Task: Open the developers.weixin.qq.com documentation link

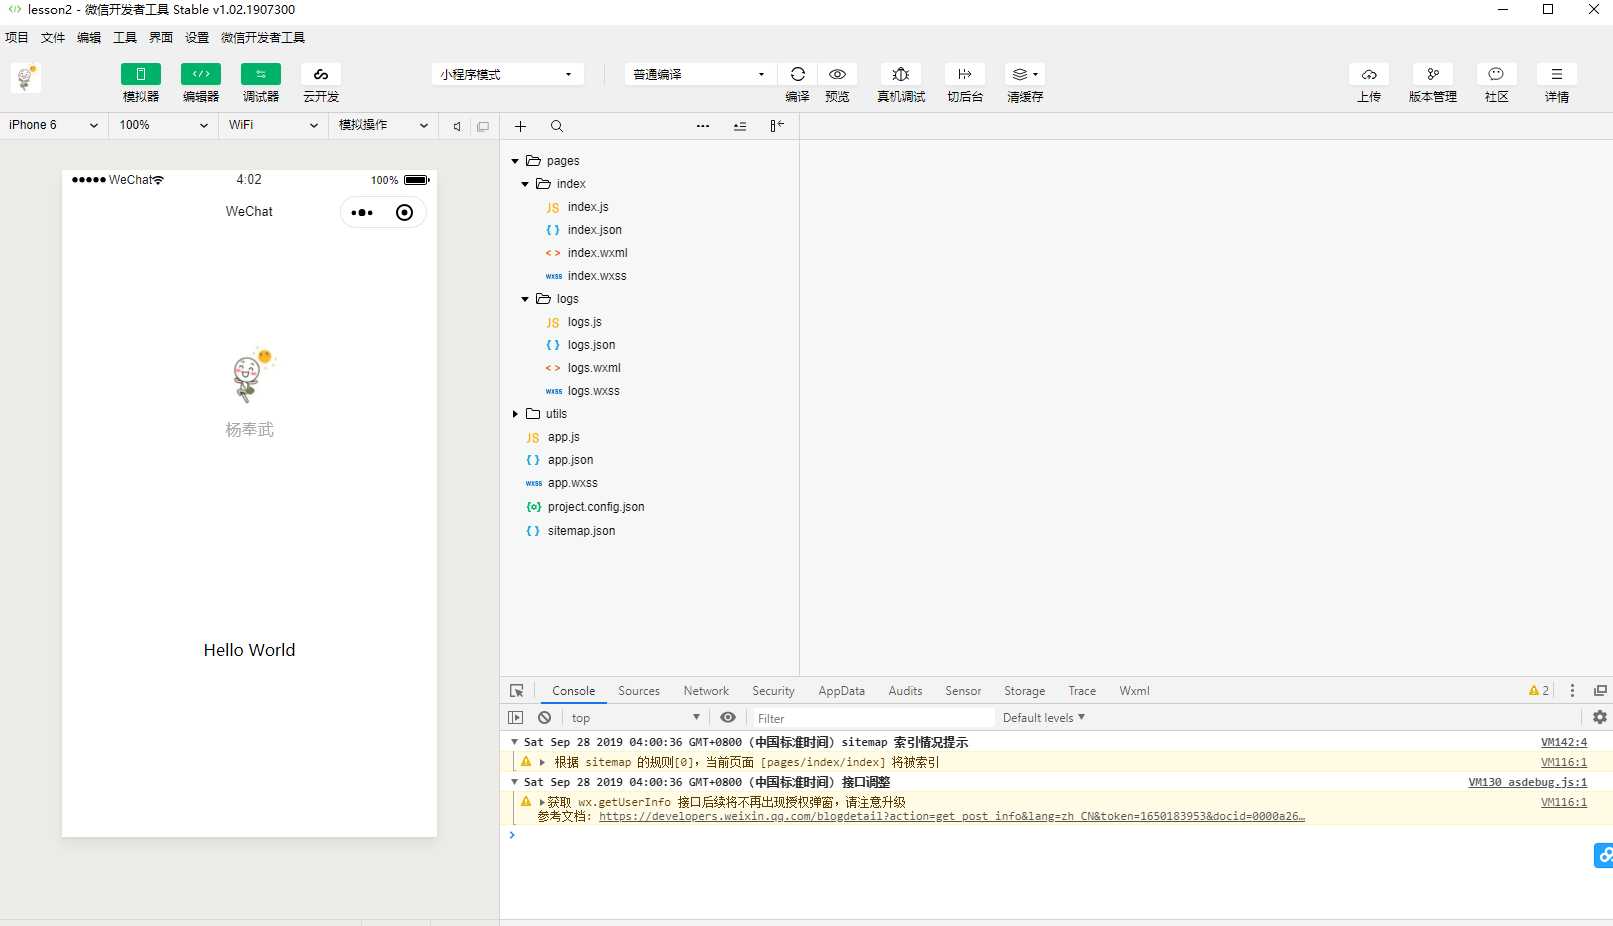Action: click(951, 816)
